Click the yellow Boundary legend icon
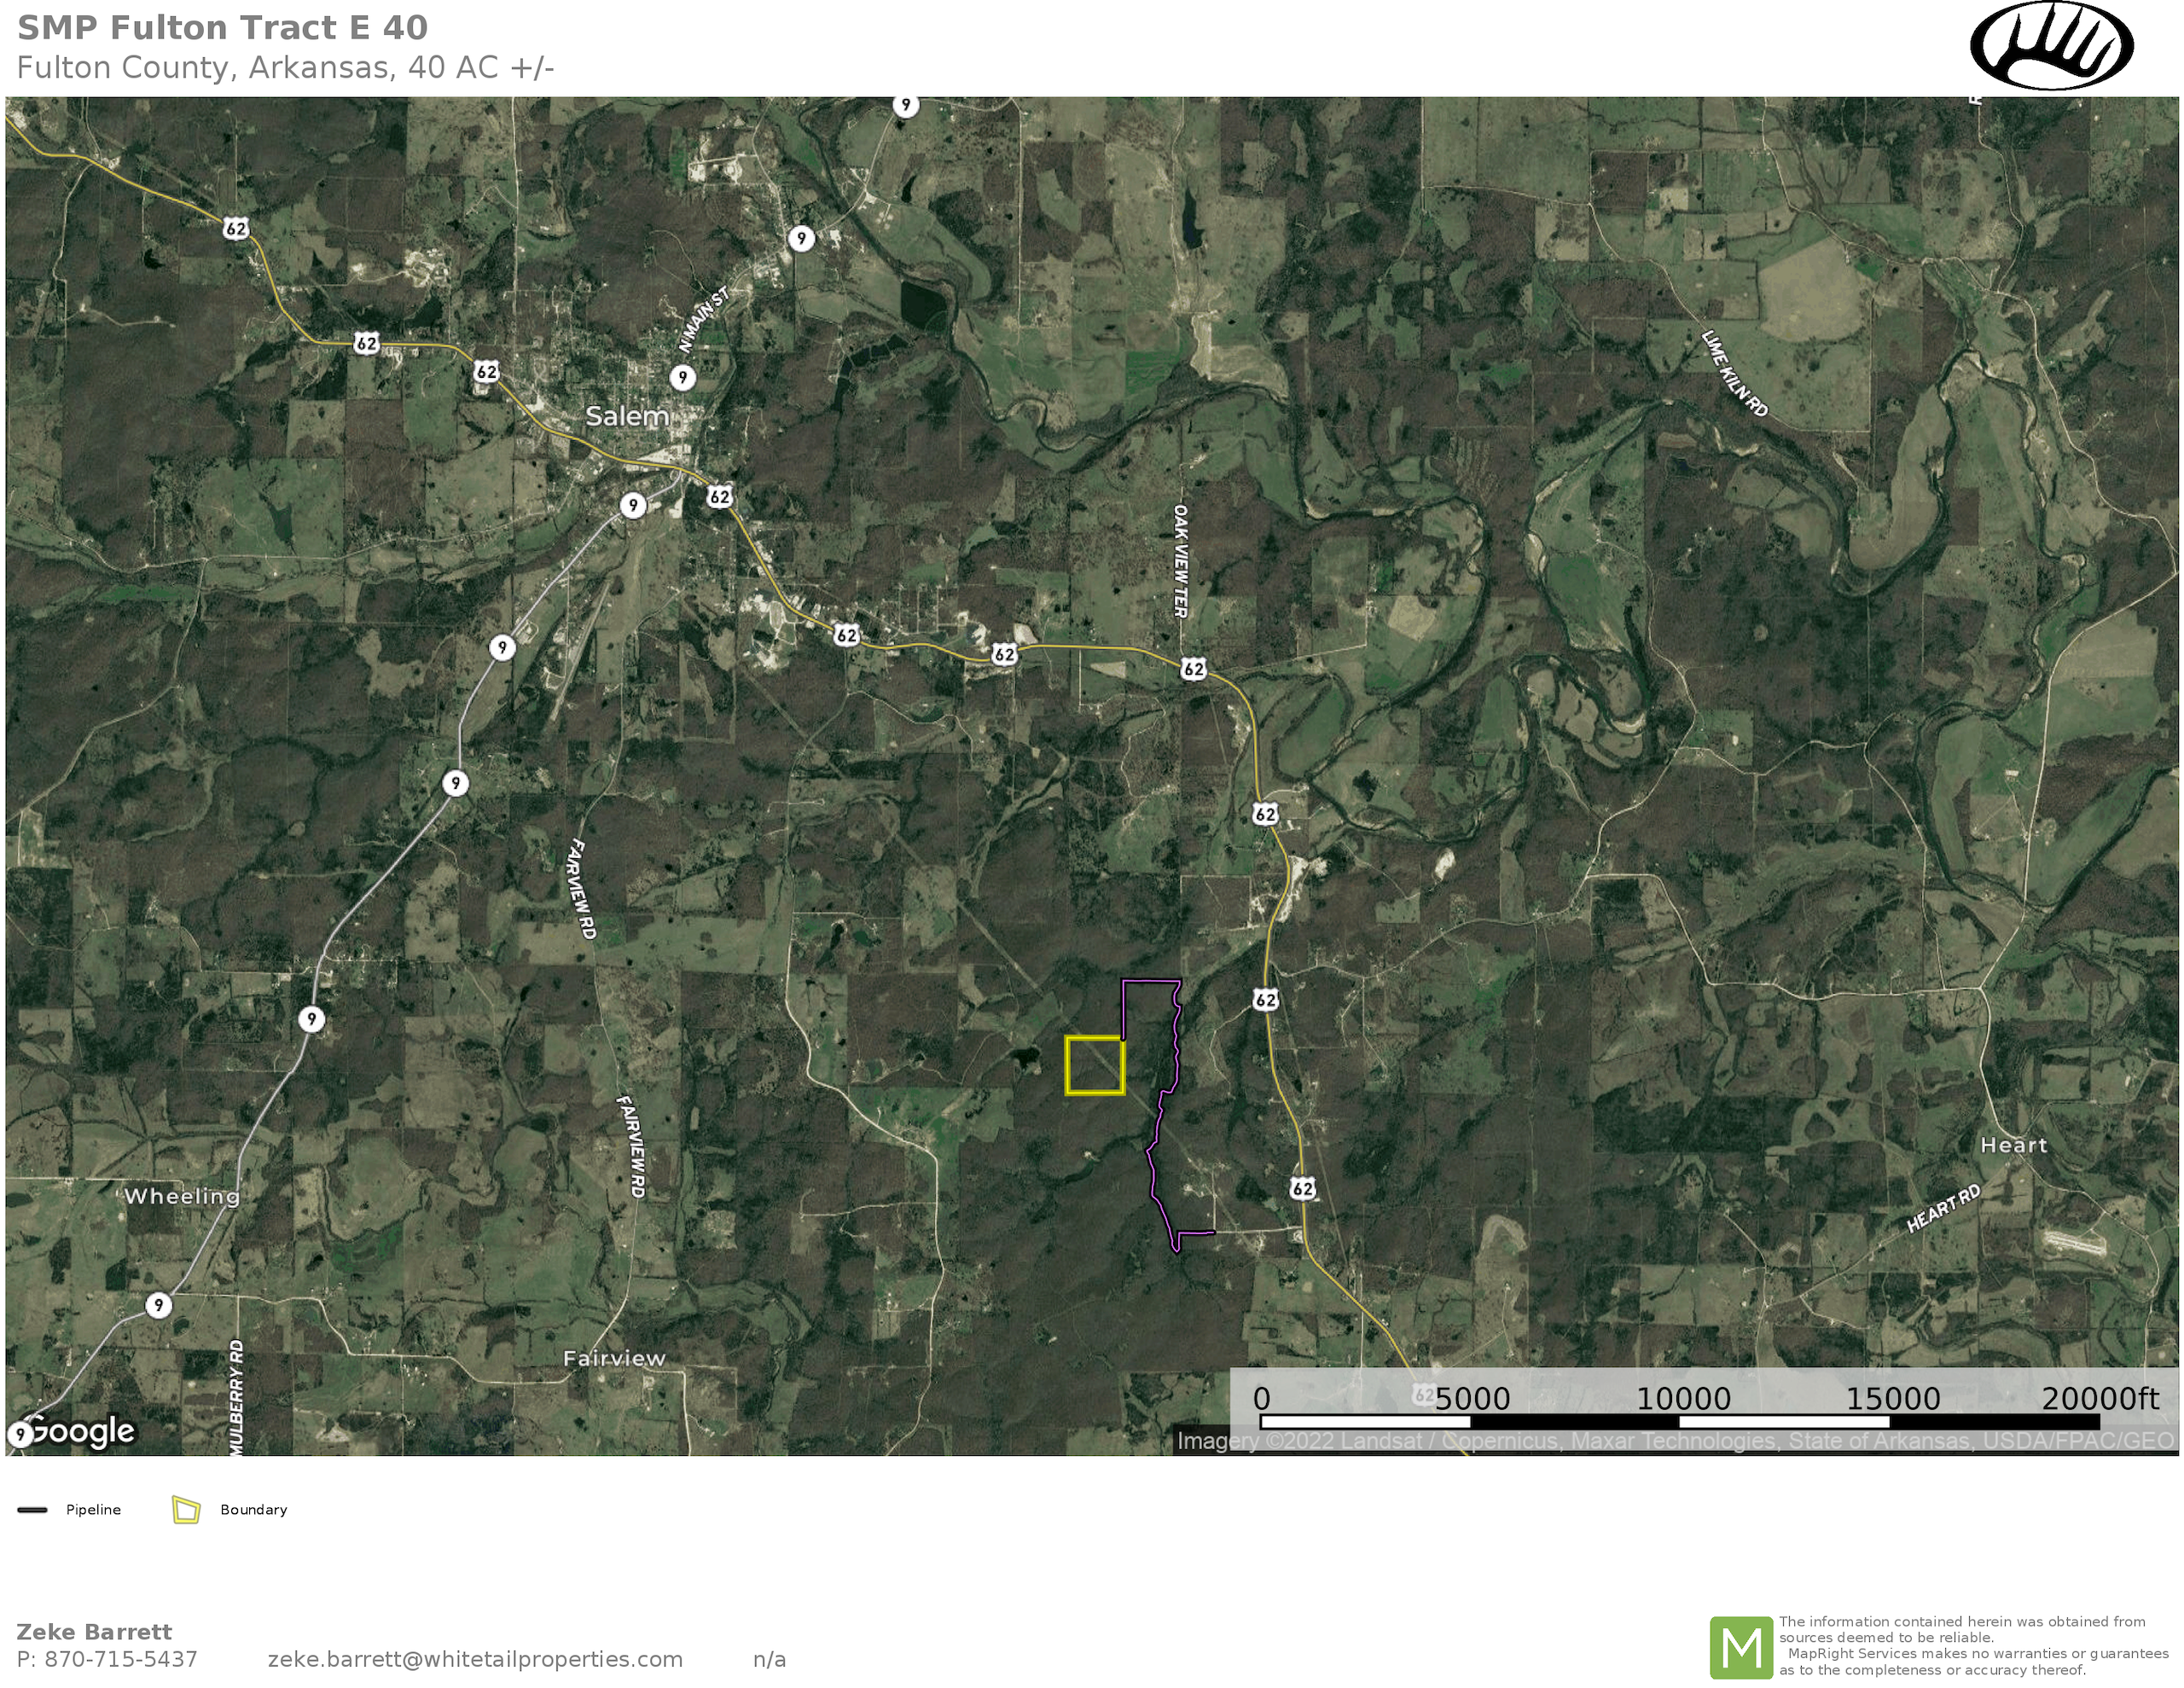This screenshot has height=1688, width=2184. (186, 1510)
